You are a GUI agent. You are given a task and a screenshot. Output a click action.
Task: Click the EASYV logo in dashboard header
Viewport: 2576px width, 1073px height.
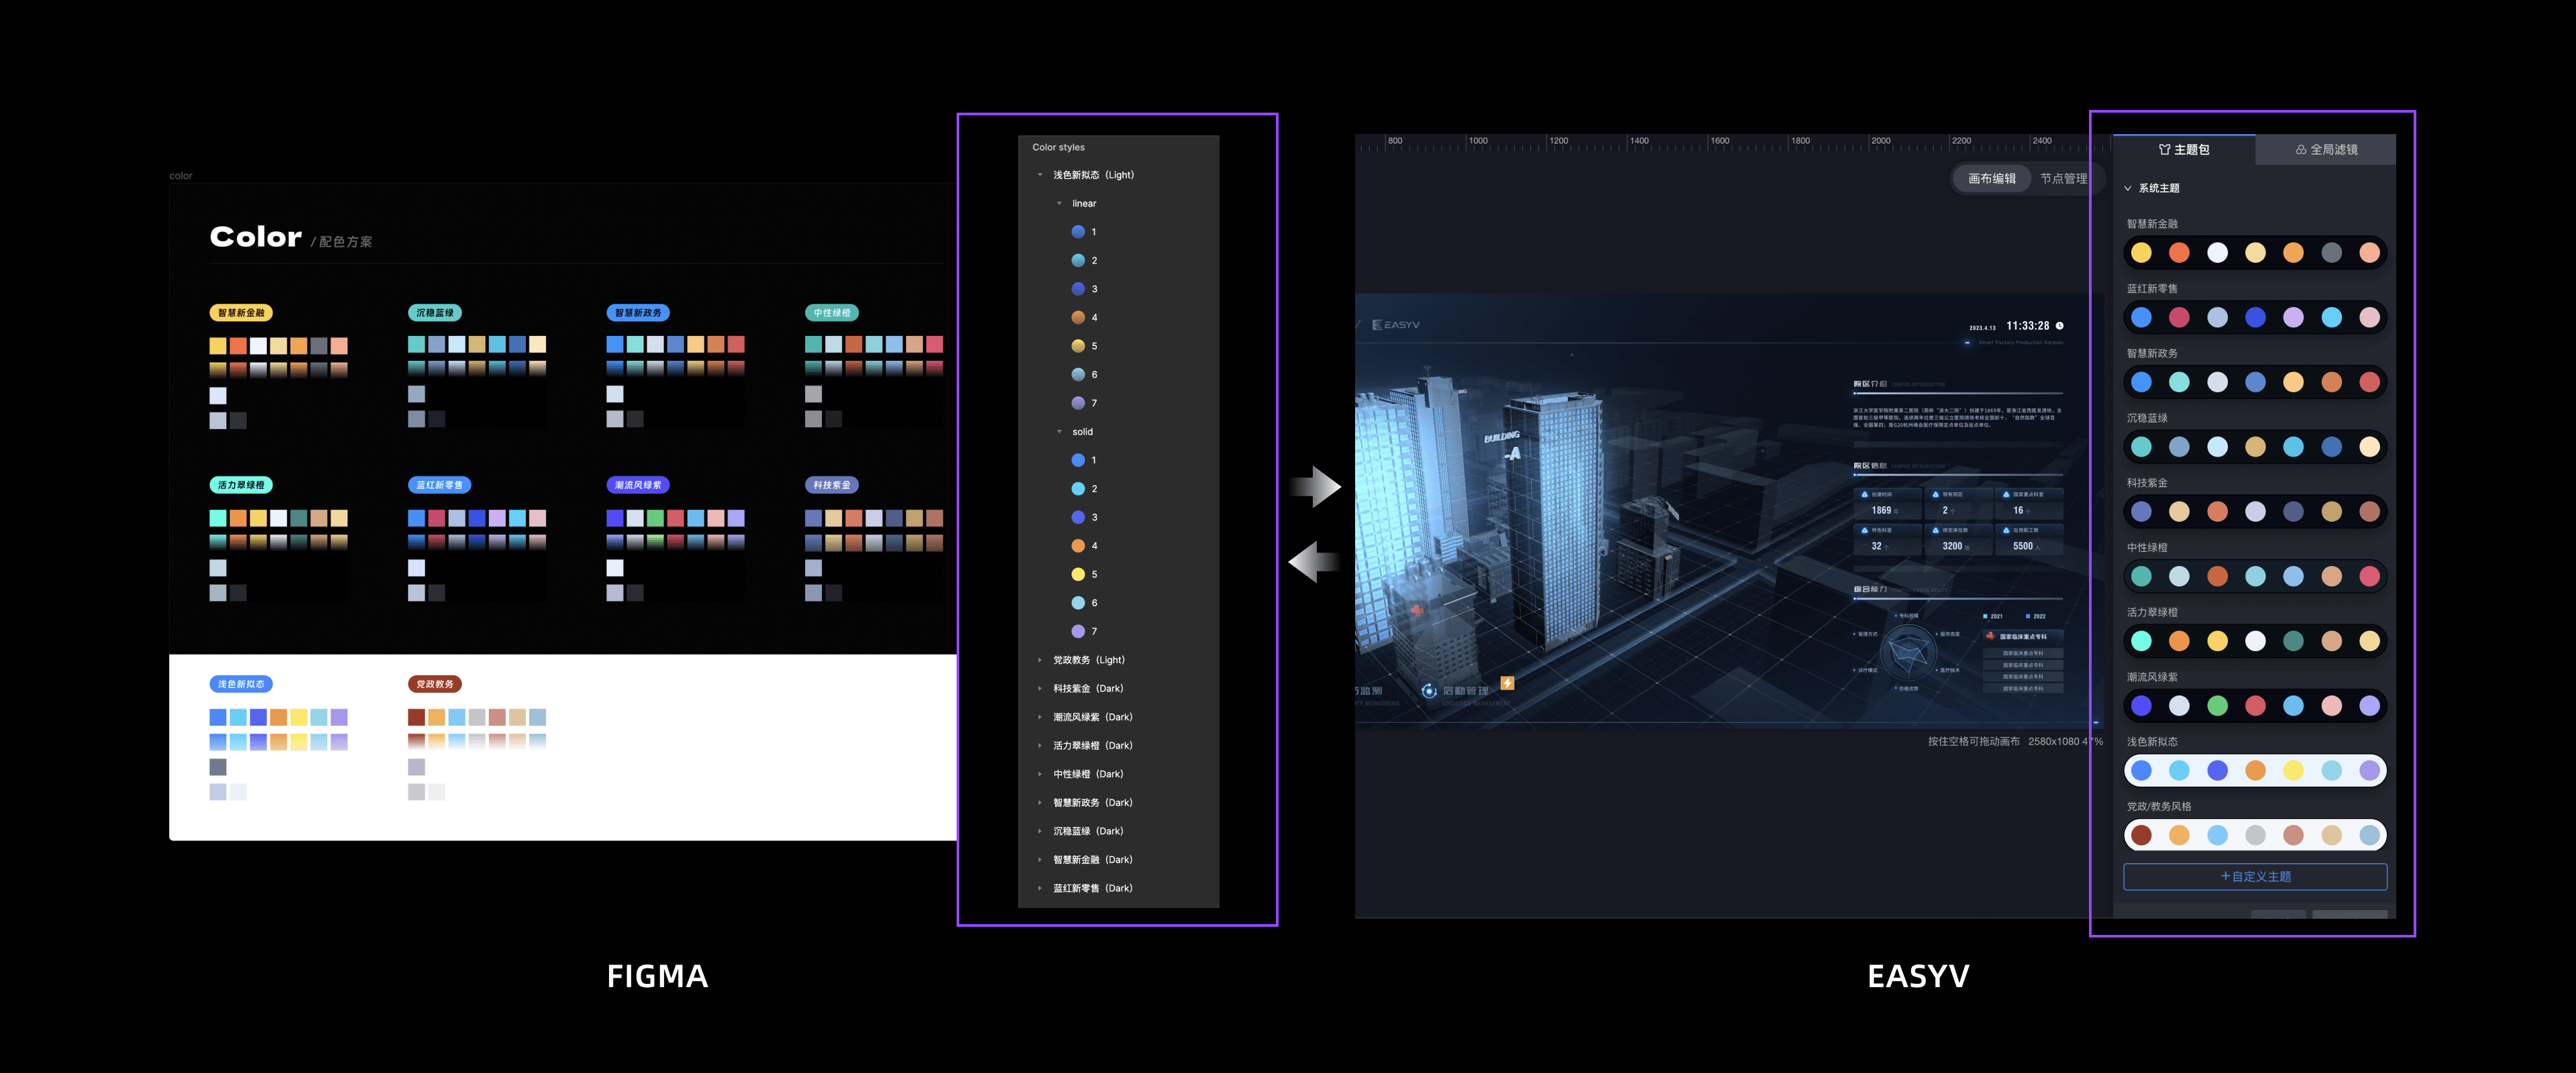(1396, 325)
